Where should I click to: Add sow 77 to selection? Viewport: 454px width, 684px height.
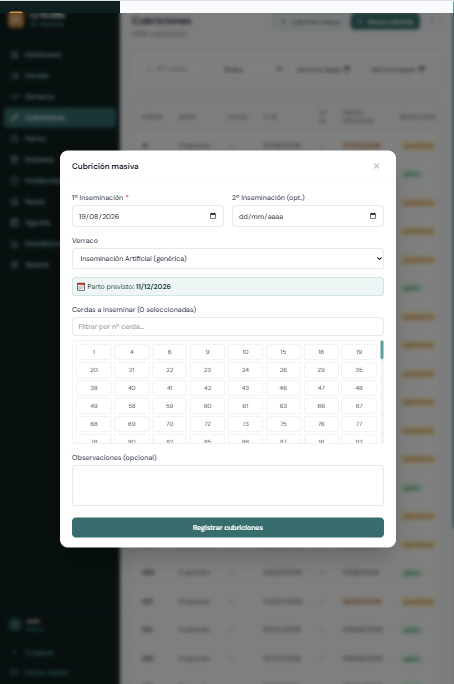[359, 424]
